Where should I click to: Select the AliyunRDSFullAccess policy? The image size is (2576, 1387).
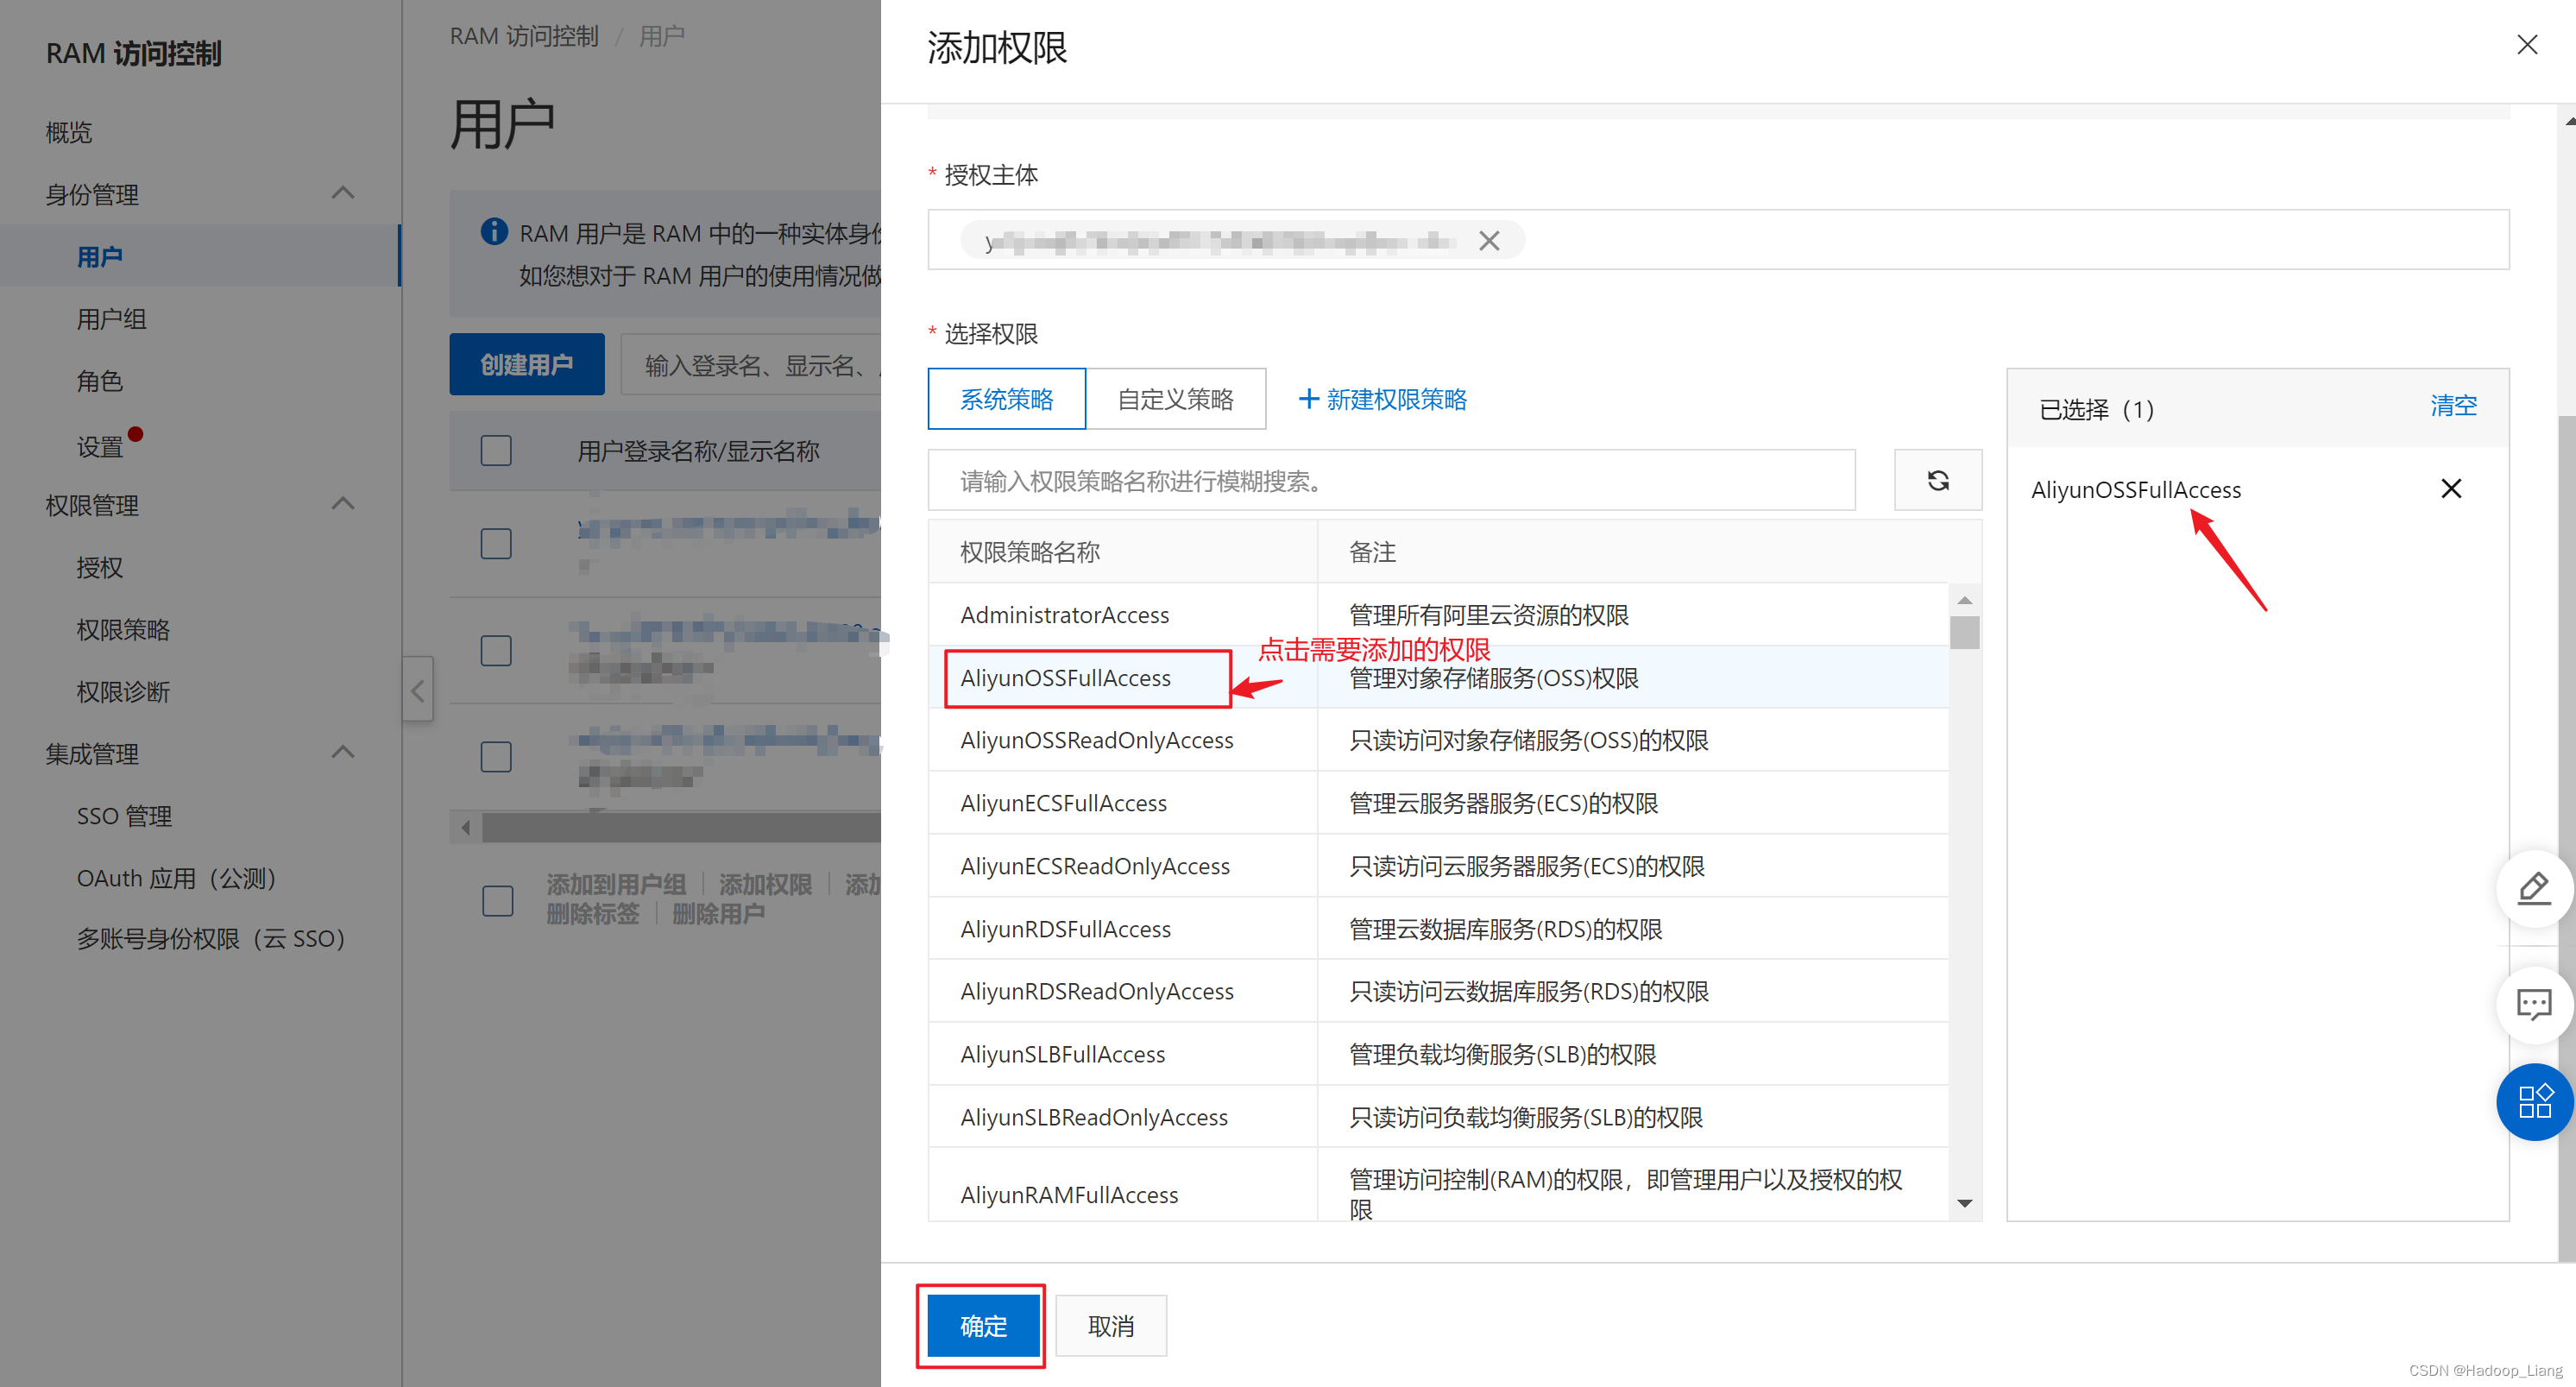tap(1439, 929)
